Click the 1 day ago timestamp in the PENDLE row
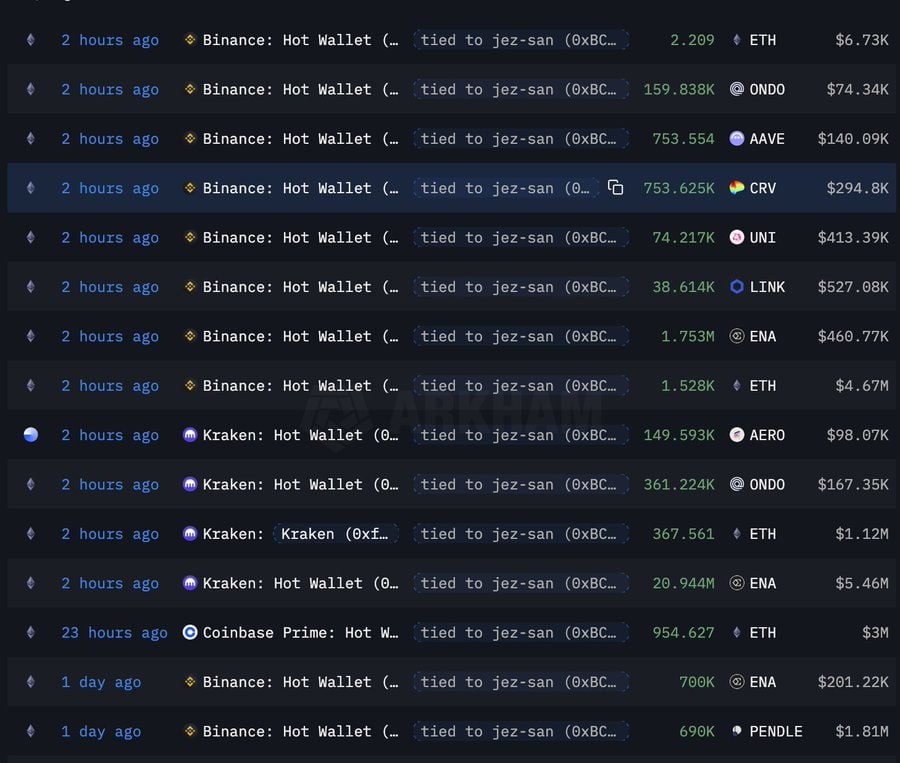The image size is (900, 763). click(101, 732)
